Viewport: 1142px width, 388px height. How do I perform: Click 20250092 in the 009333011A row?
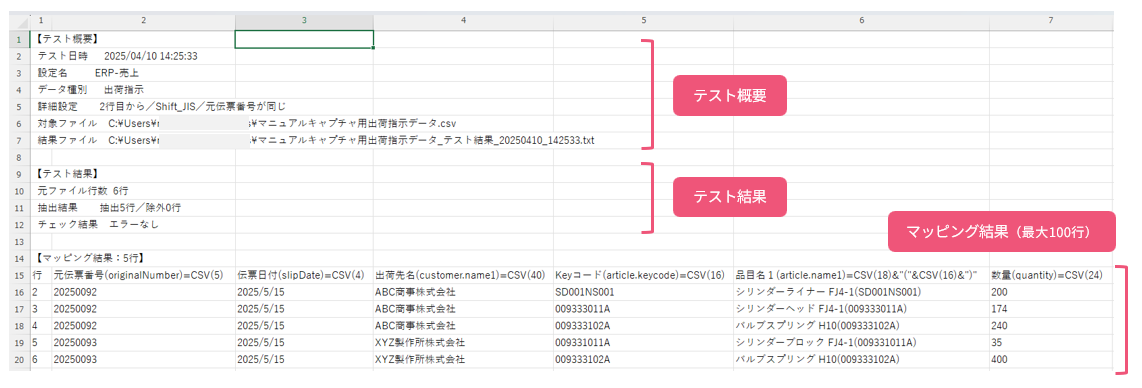click(x=143, y=309)
